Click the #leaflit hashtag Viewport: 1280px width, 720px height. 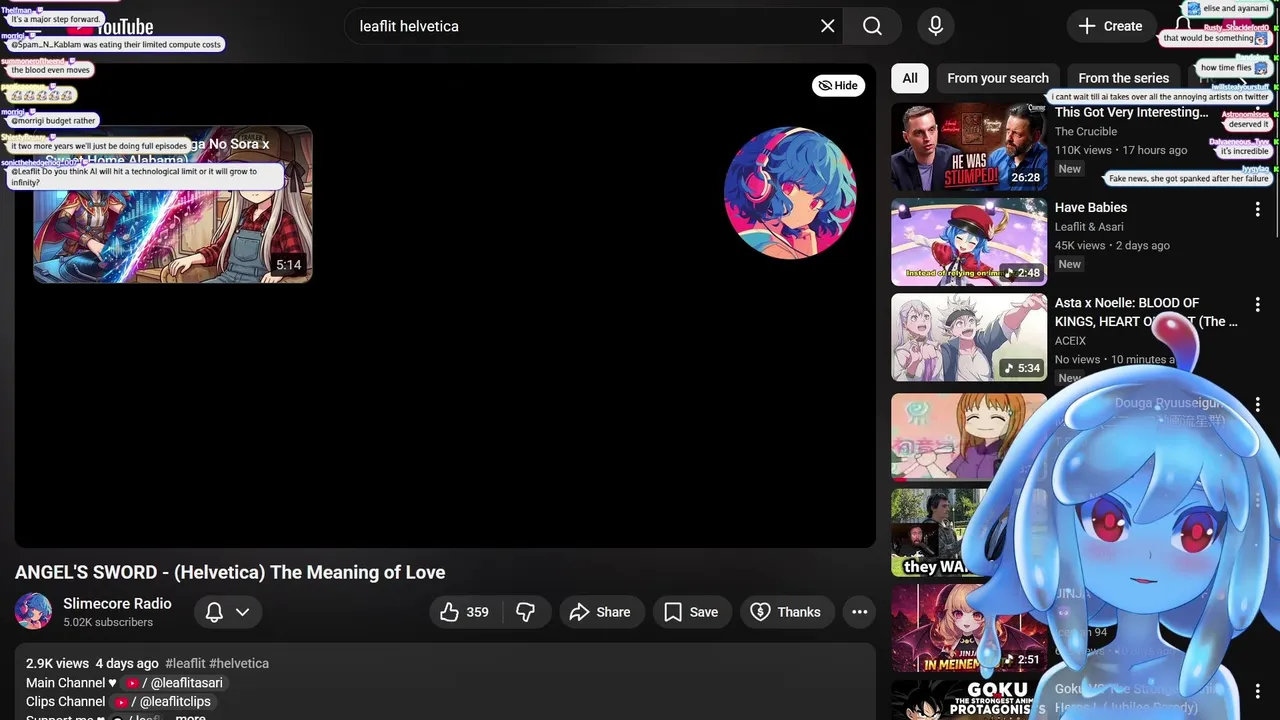point(185,663)
